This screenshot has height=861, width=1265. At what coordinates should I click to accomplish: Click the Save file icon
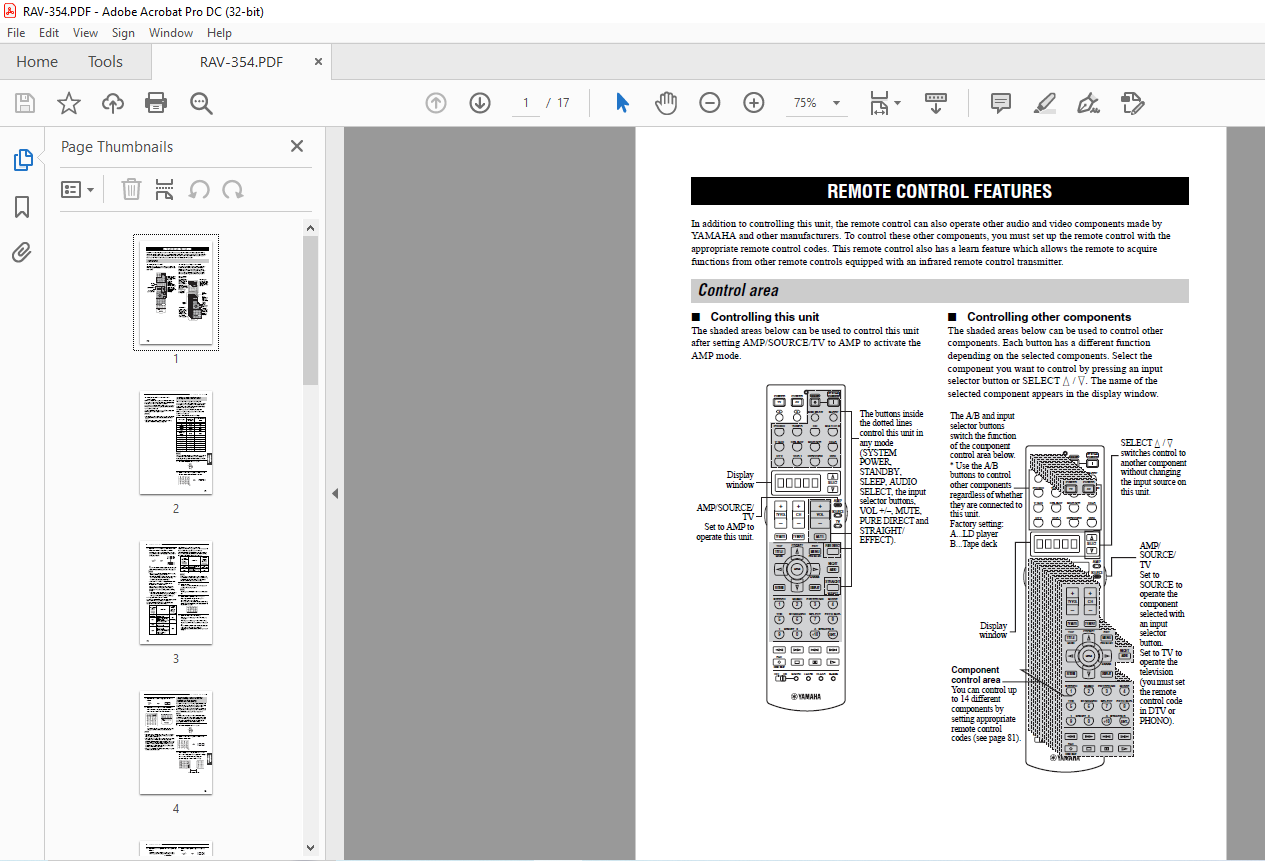coord(25,103)
